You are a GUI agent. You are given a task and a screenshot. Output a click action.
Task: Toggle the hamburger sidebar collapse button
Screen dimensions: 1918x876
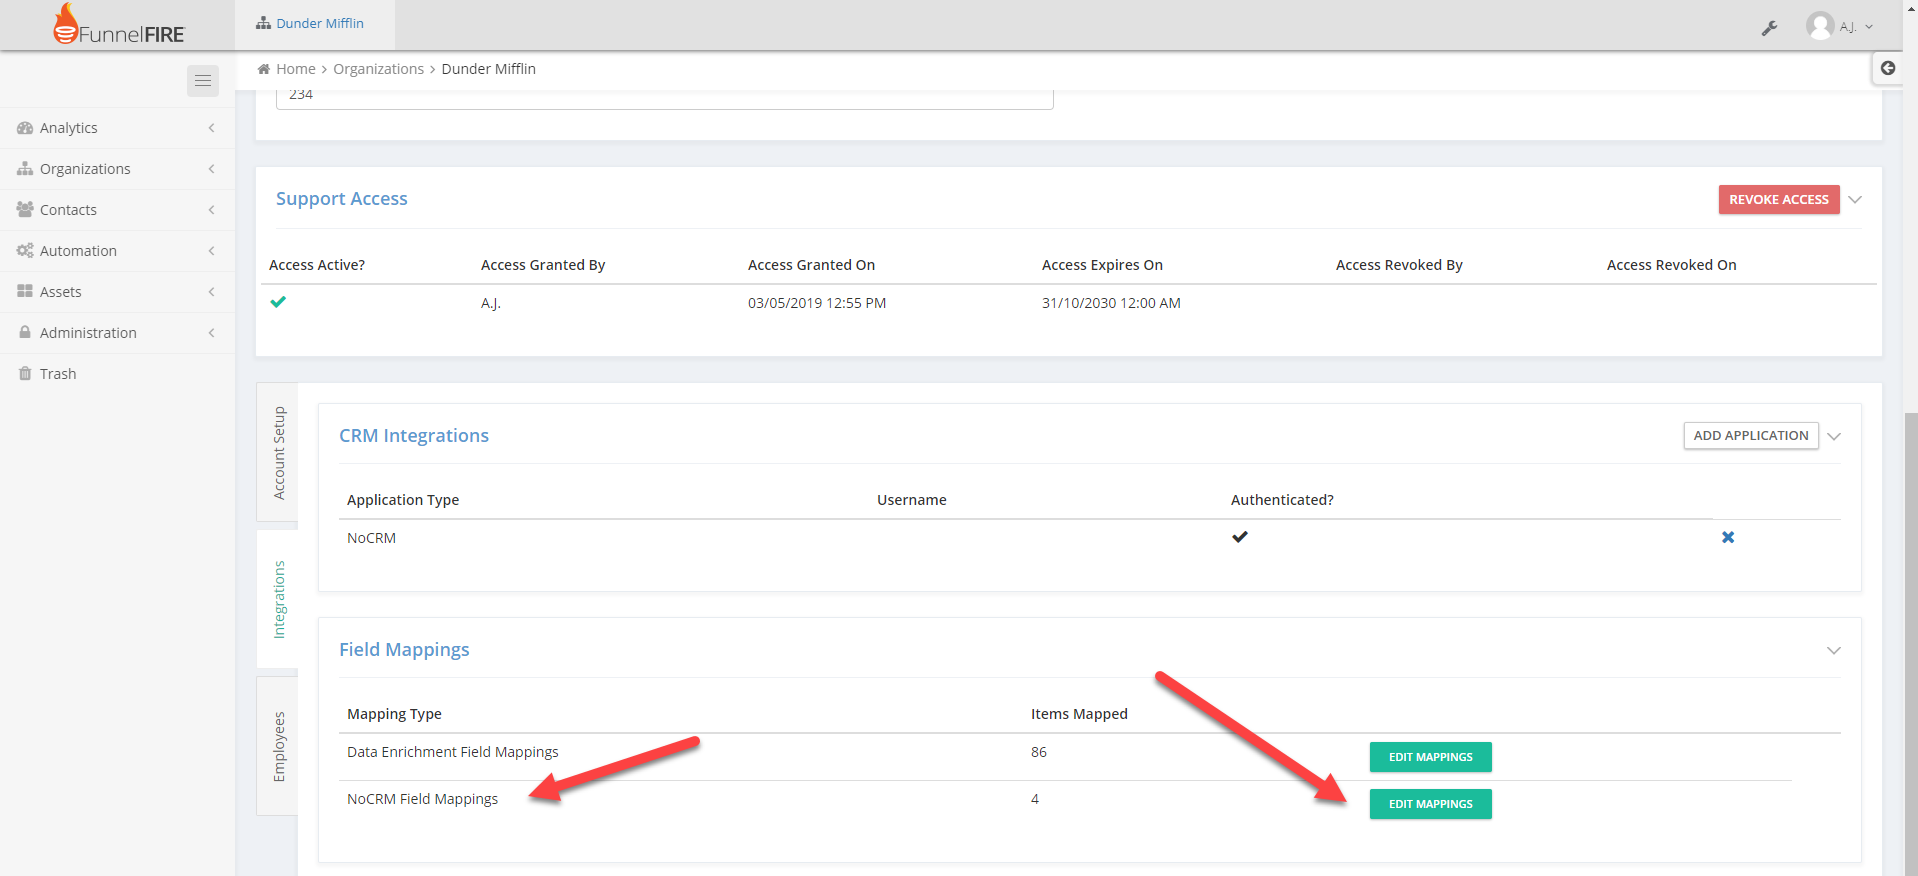(203, 81)
